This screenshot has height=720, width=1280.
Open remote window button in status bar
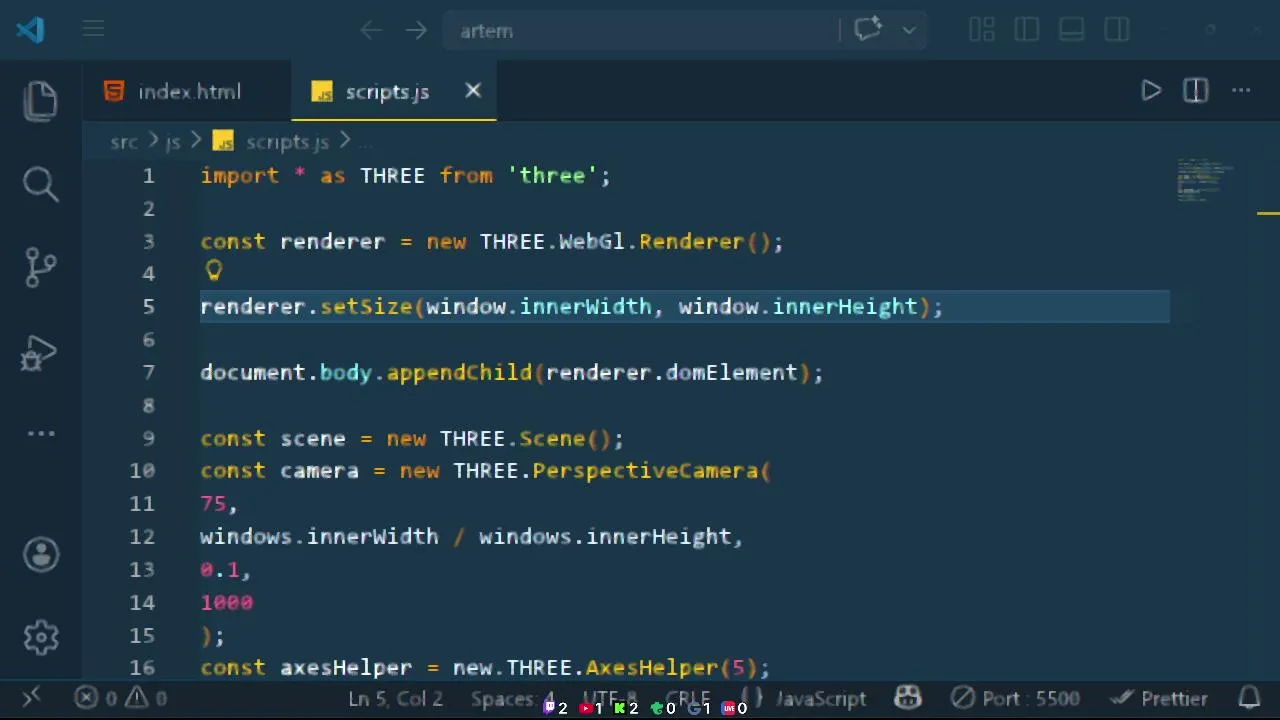[x=31, y=698]
